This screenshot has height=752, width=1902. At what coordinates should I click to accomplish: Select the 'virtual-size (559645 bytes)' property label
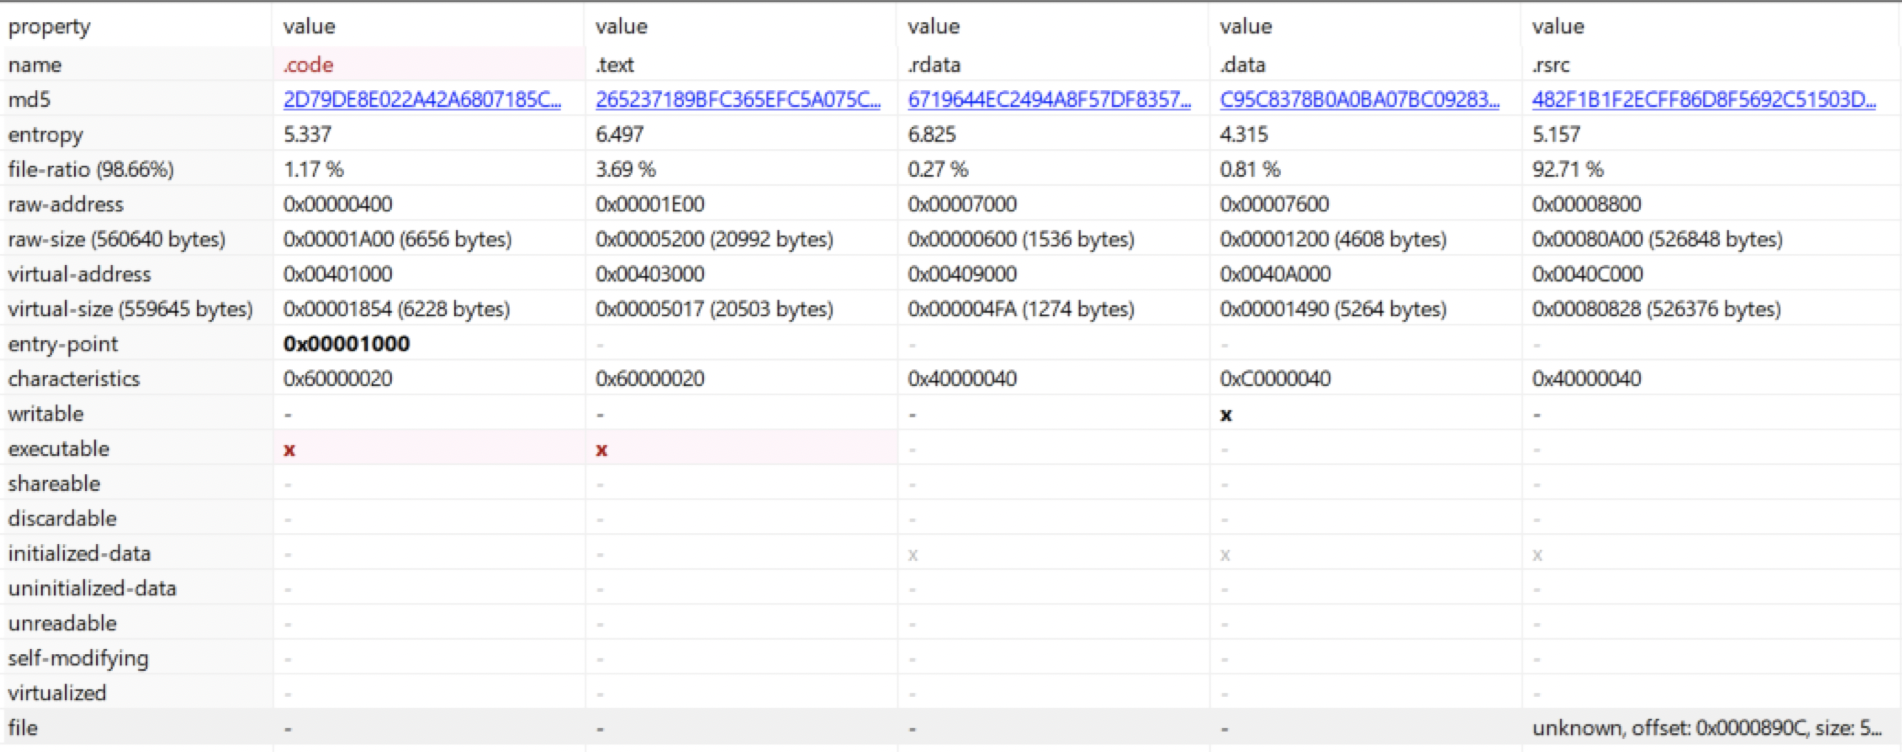click(130, 309)
